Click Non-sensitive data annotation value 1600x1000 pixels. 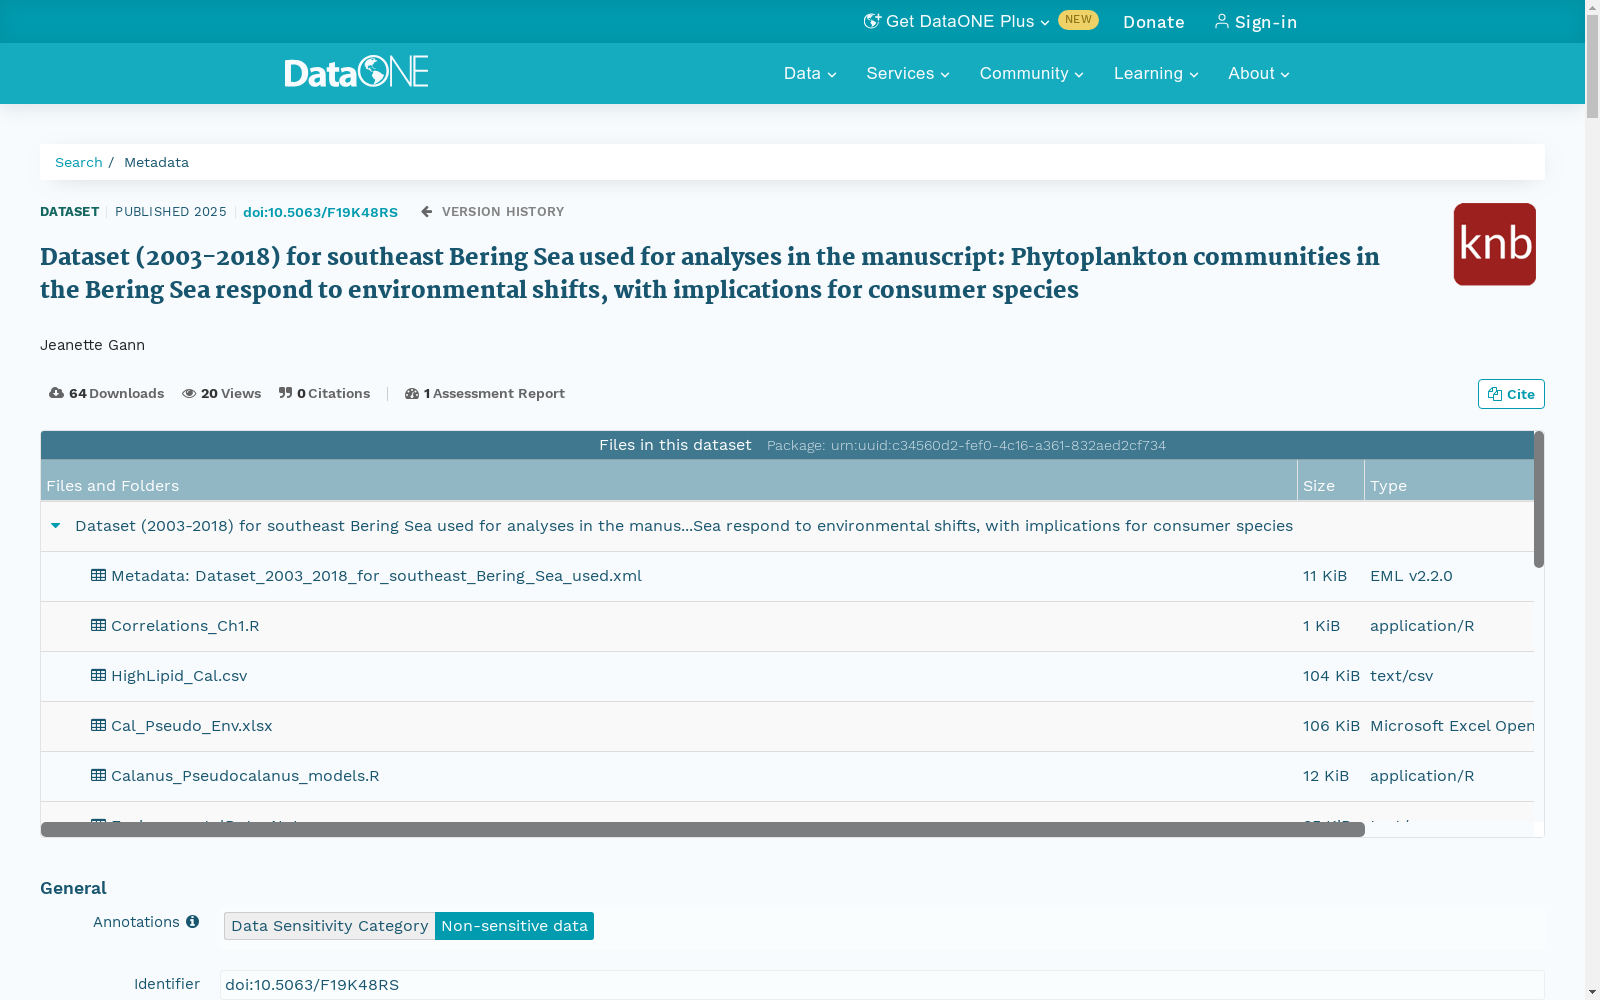[514, 926]
